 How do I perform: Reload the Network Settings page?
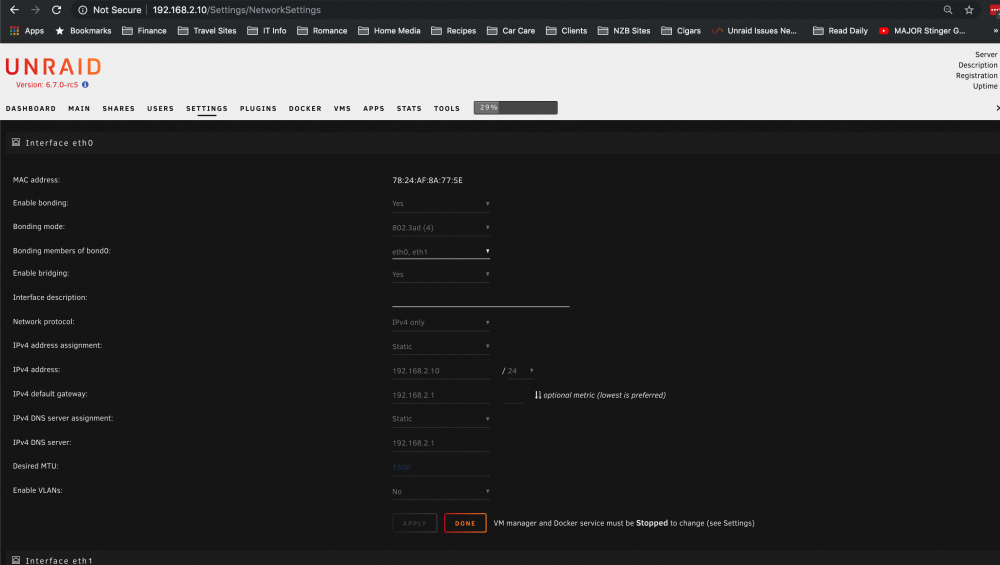click(56, 10)
